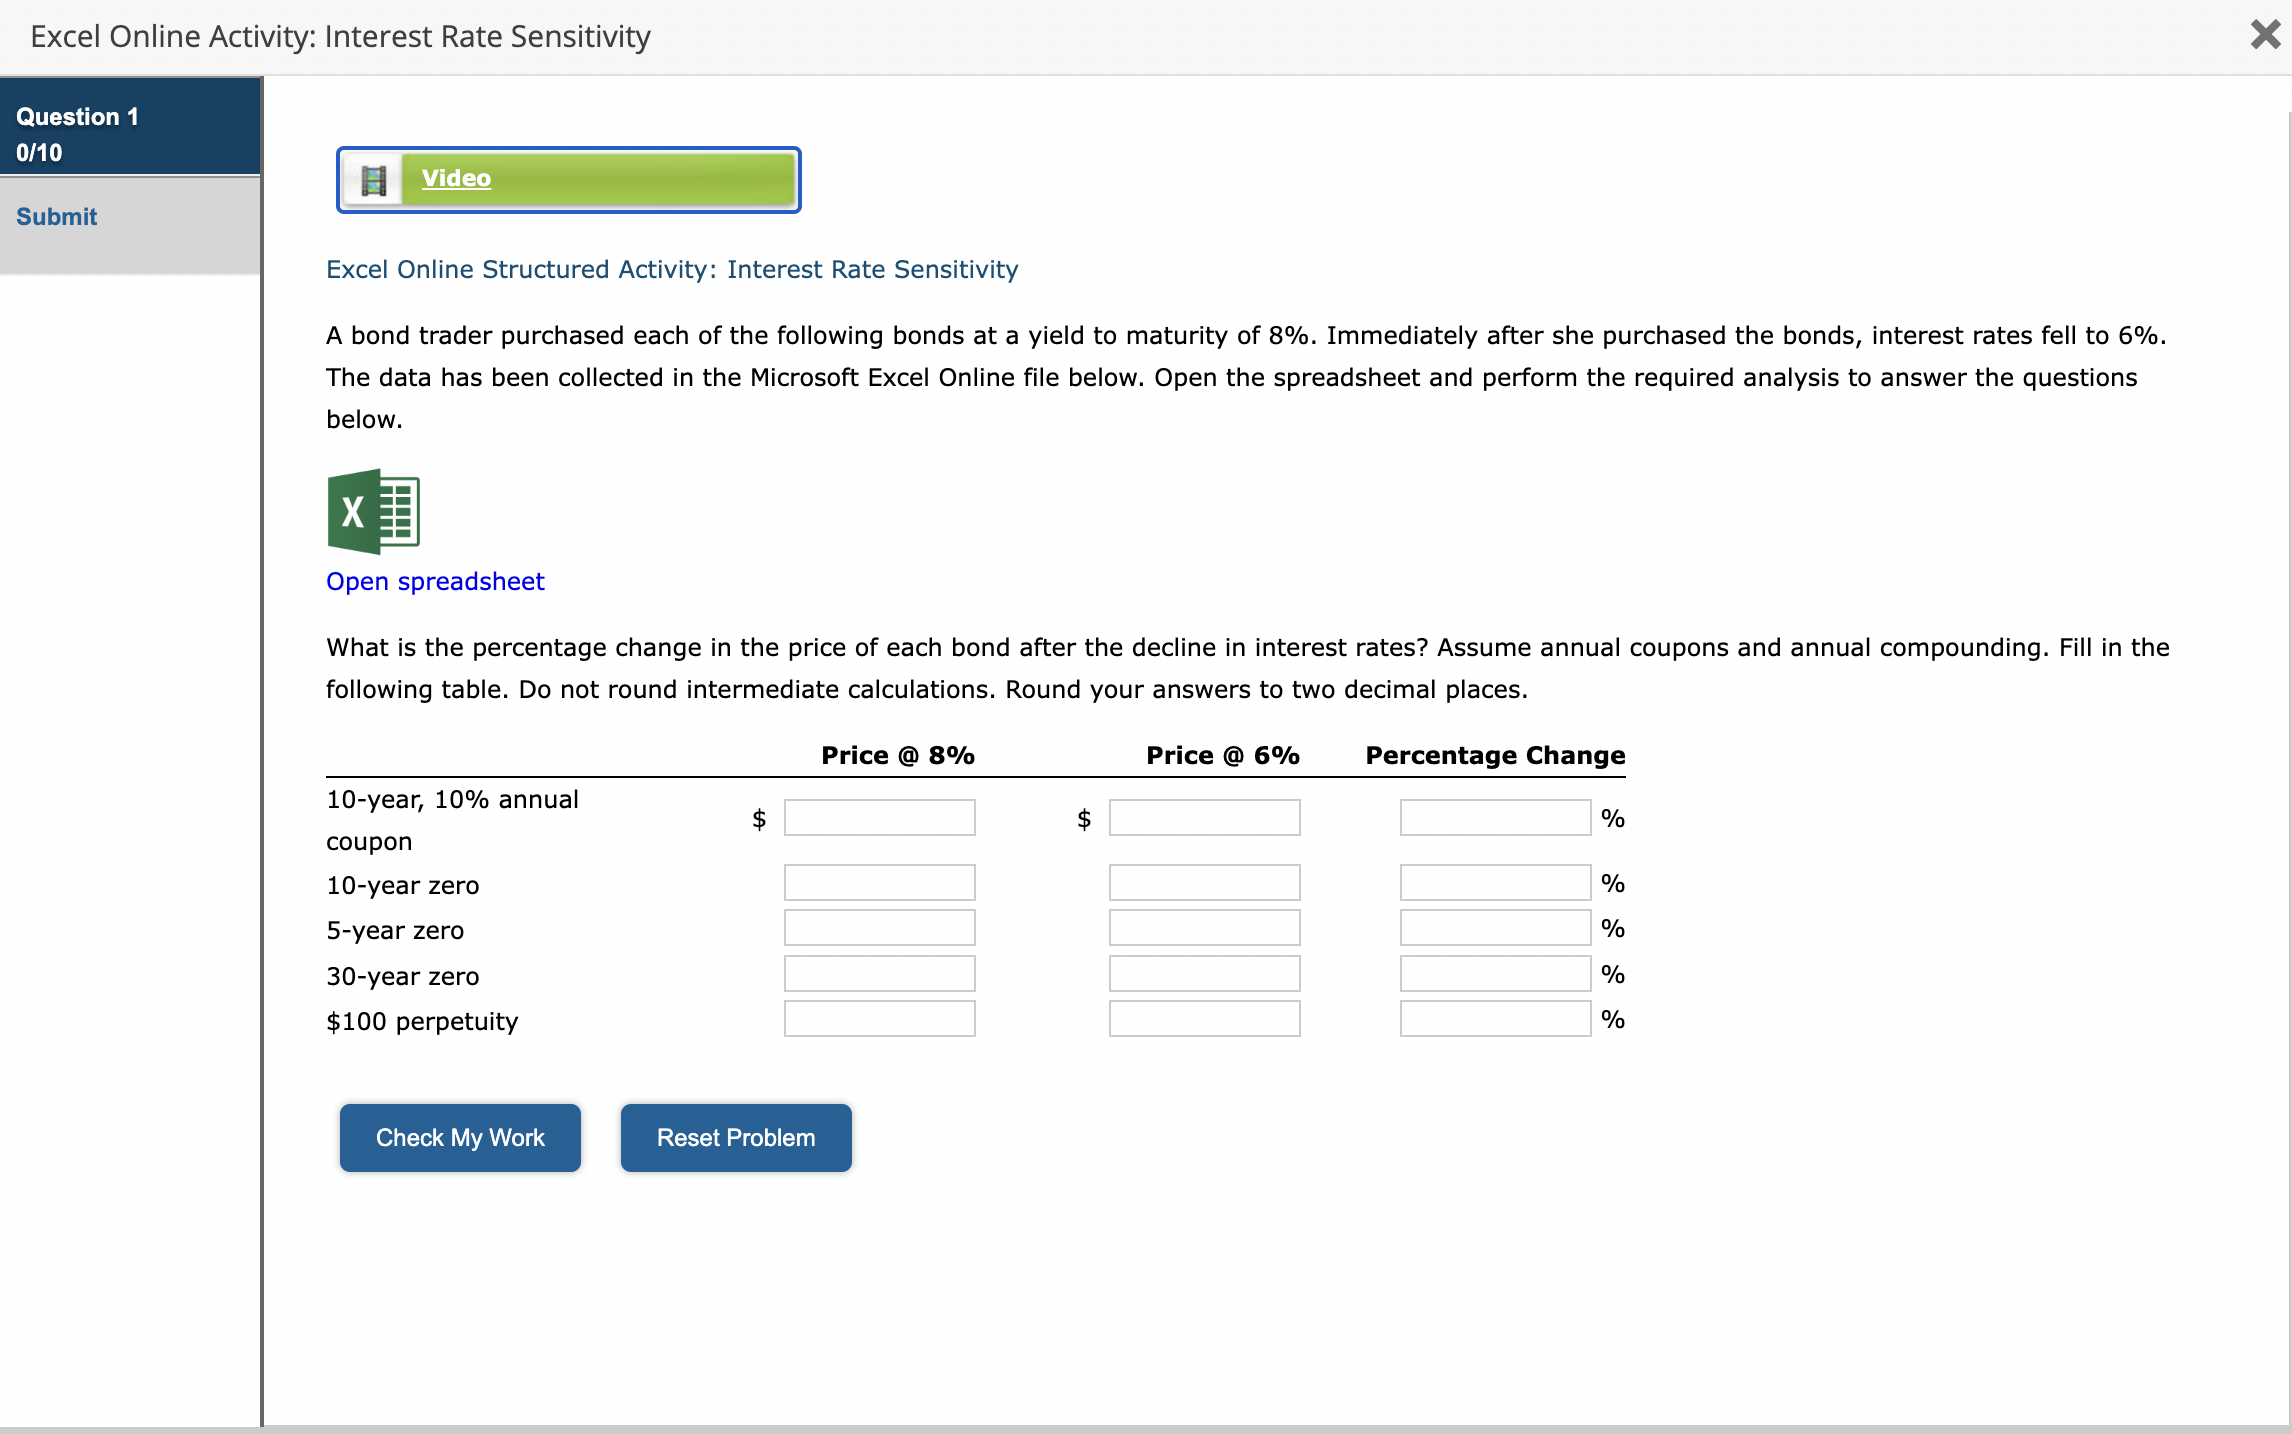
Task: Click the Price @ 6% field for 30-year zero
Action: 1203,973
